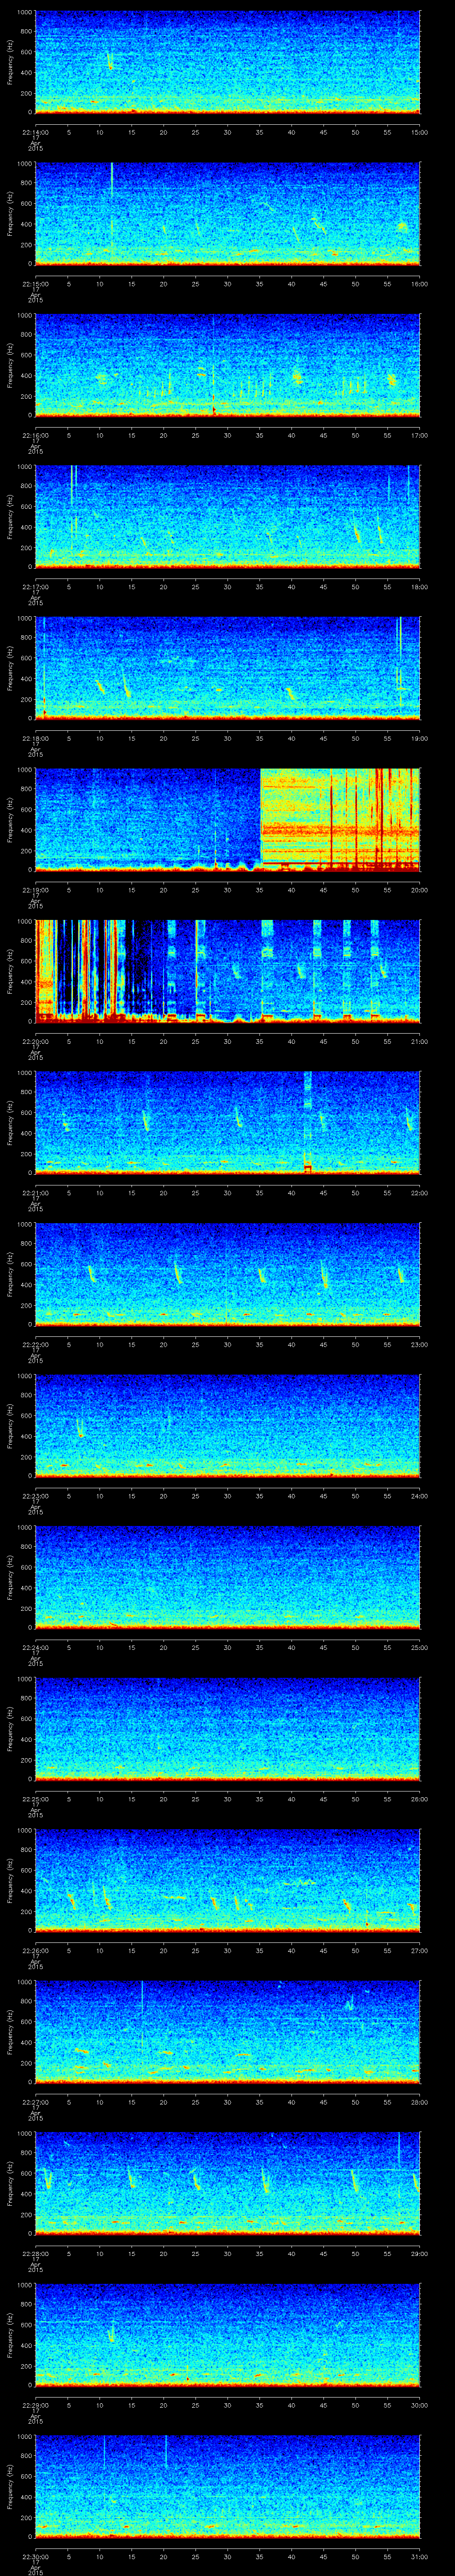The image size is (455, 2576).
Task: Click the '21:00' end time label
Action: point(419,1041)
